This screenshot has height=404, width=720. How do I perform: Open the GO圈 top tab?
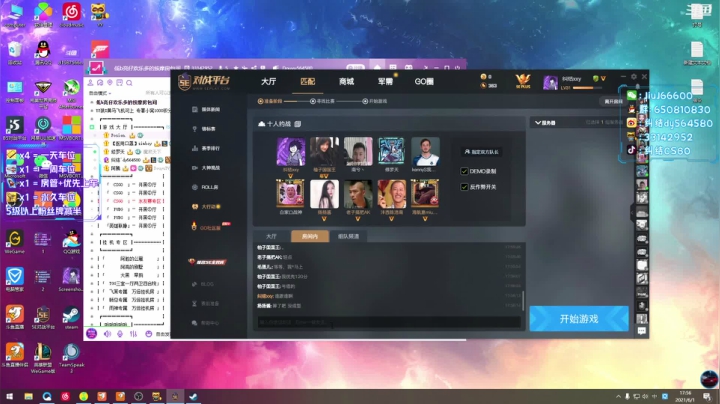(x=424, y=82)
